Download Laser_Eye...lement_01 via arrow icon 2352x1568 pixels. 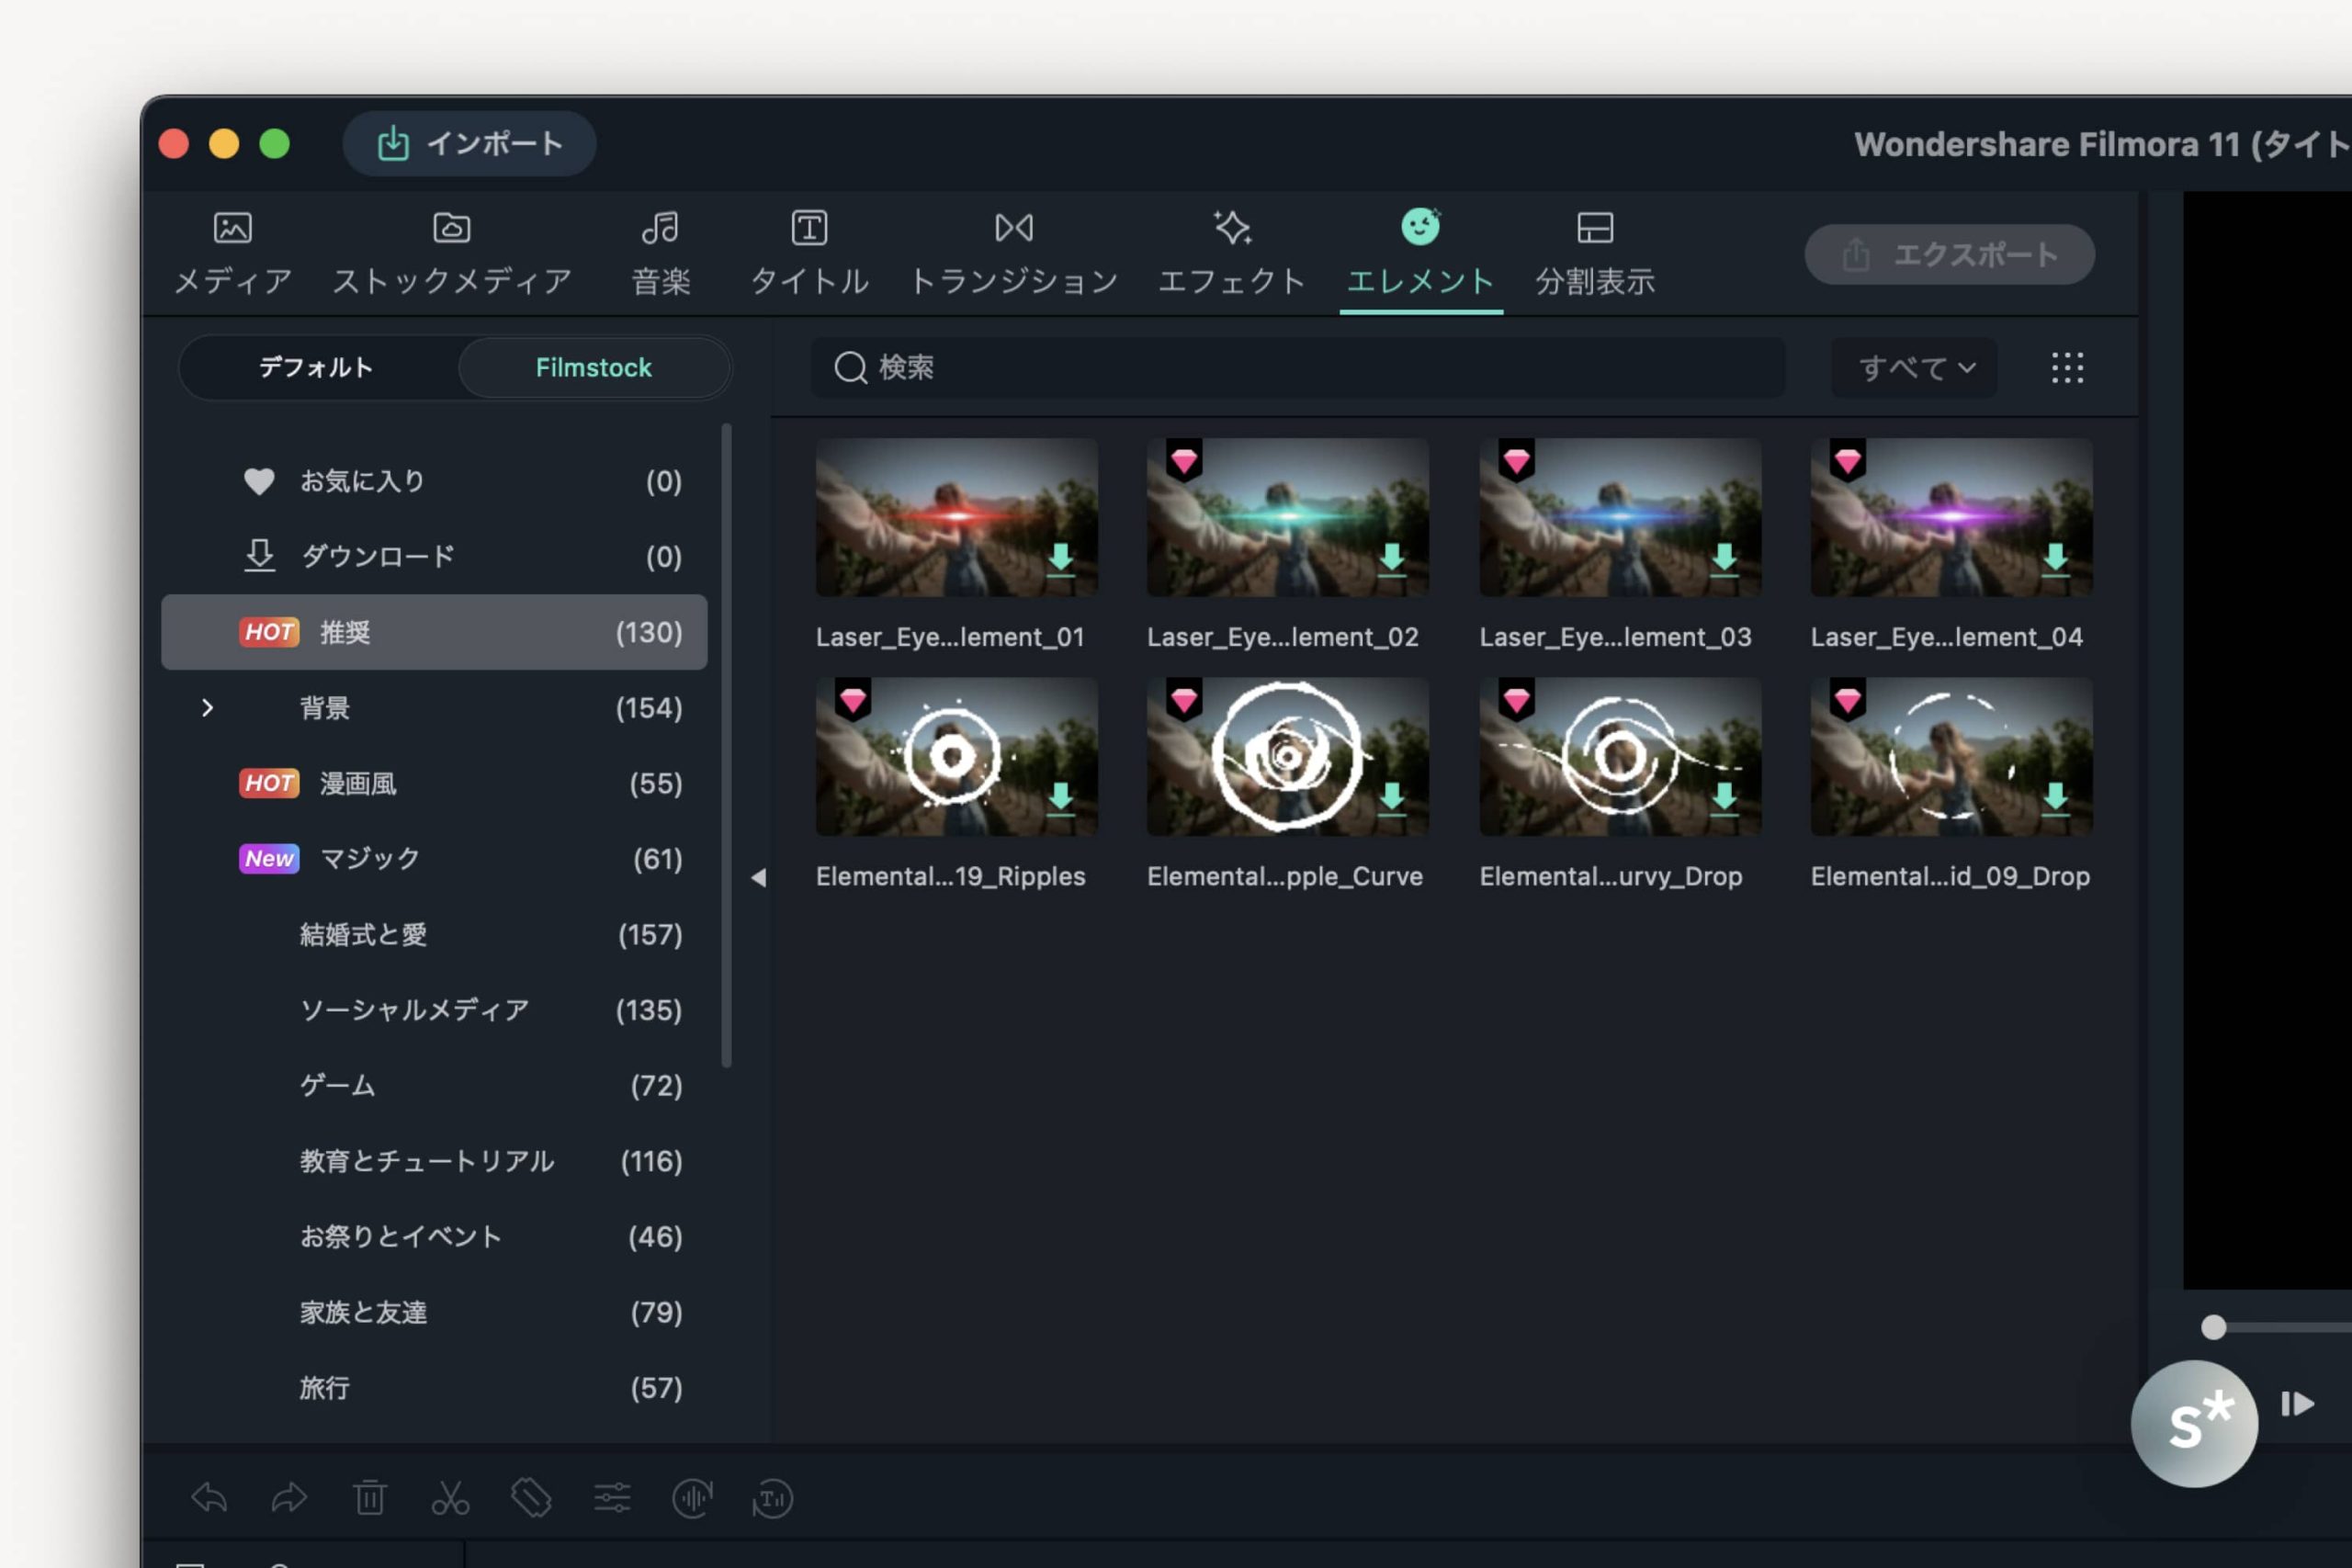coord(1060,560)
